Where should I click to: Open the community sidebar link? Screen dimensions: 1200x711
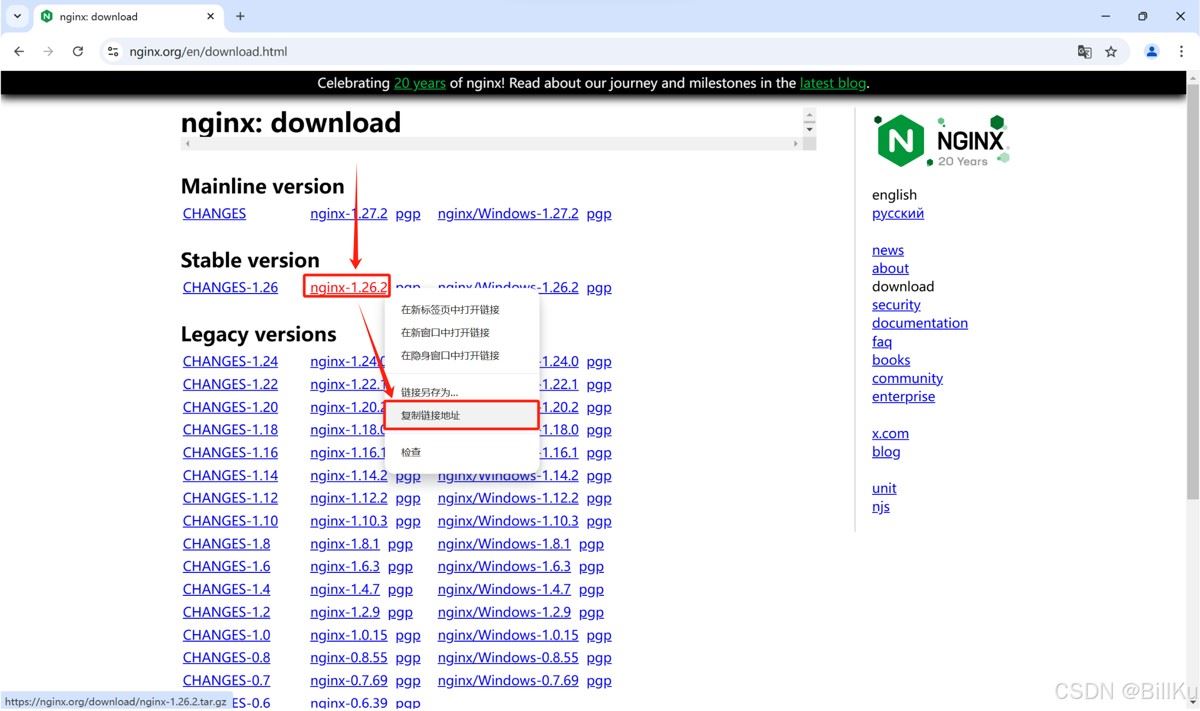tap(907, 378)
